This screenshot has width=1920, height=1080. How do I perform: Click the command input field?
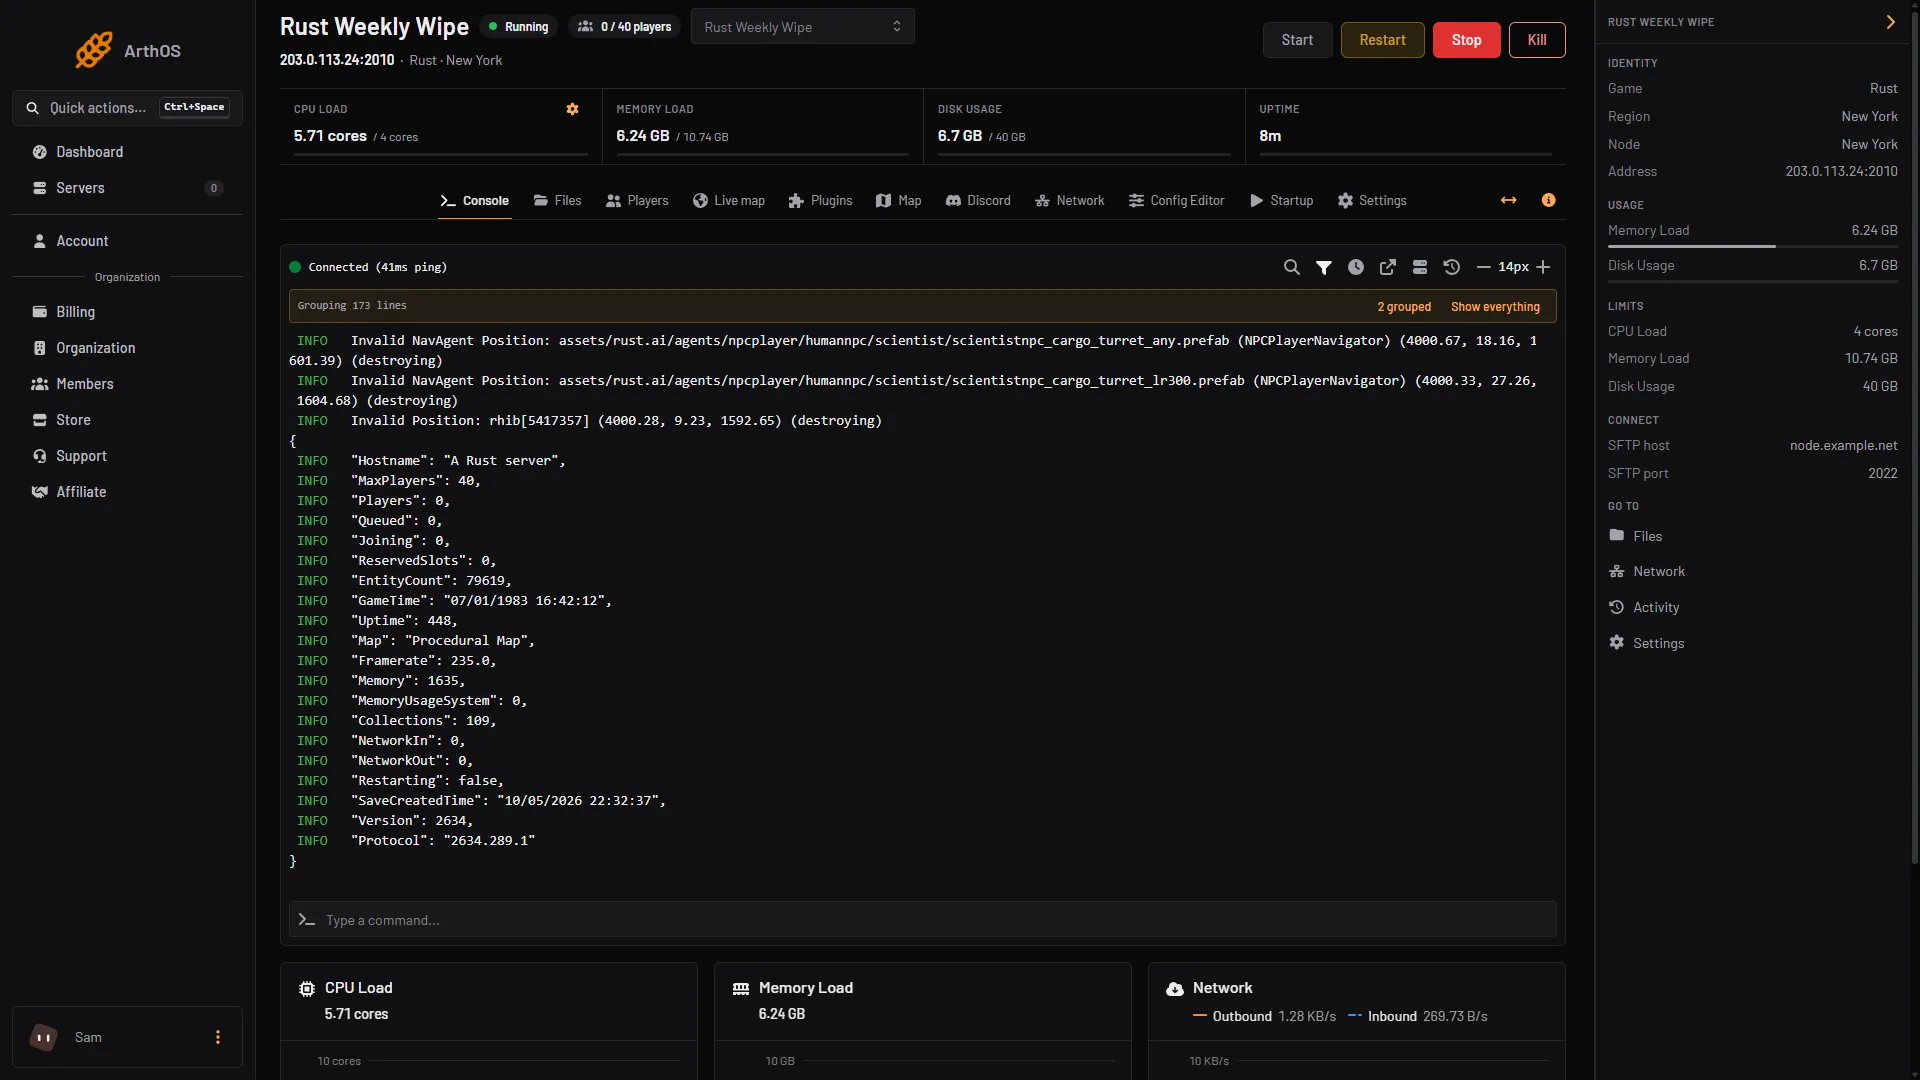(x=922, y=920)
